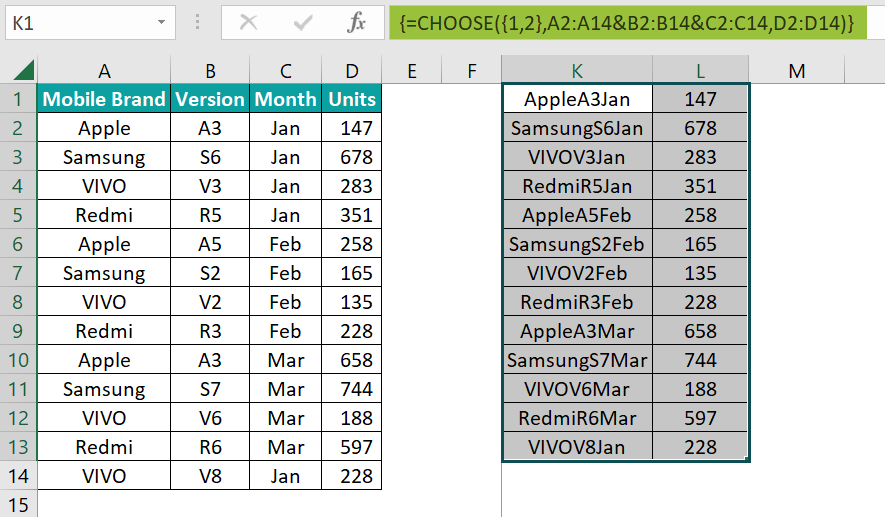Viewport: 885px width, 517px height.
Task: Select version cell A5
Action: 210,244
